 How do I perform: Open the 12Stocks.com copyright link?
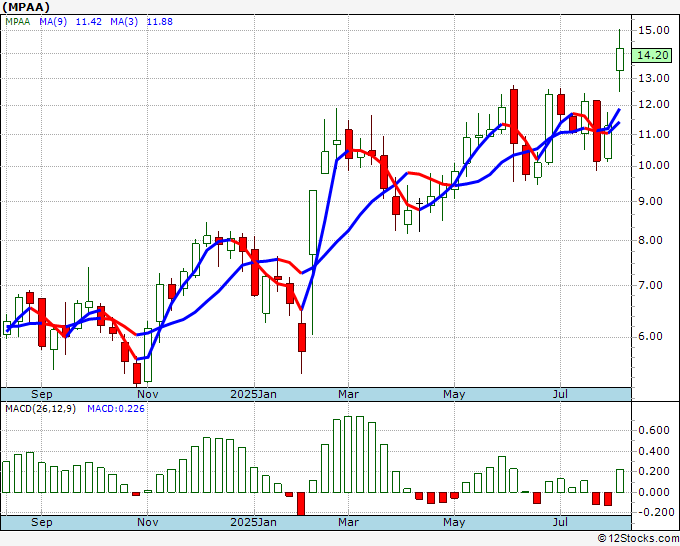638,539
